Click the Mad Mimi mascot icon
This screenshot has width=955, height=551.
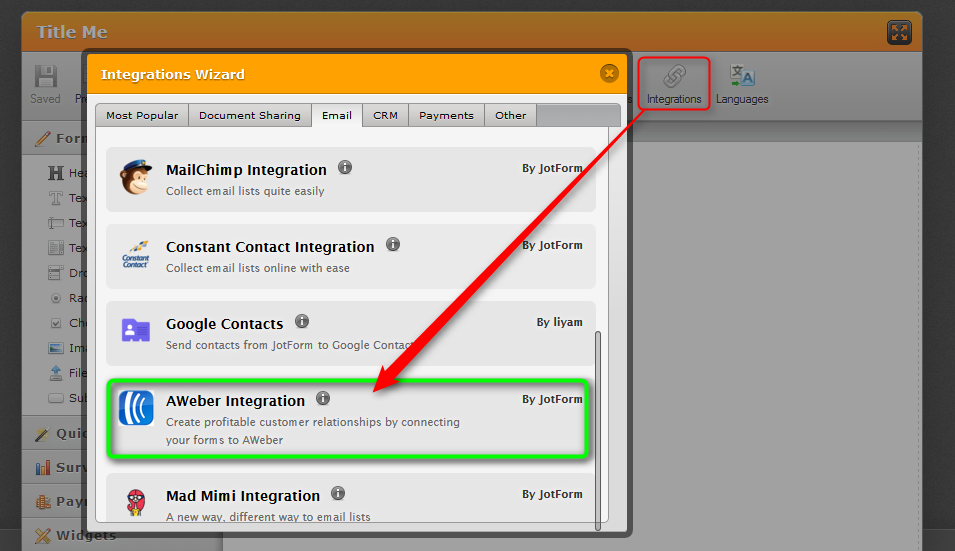click(x=136, y=503)
